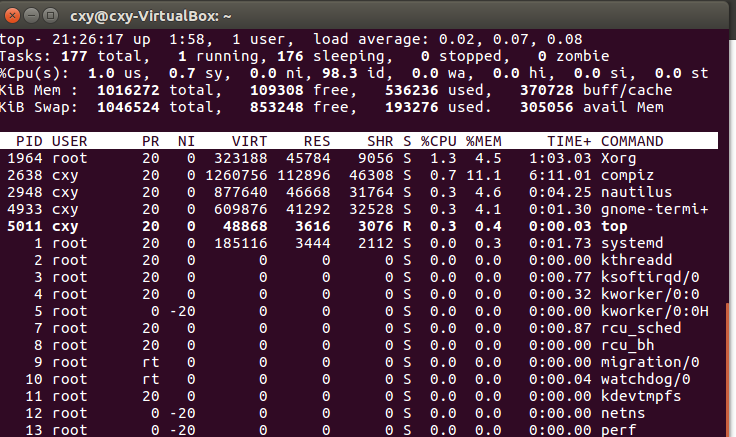Click the SHR column header
Screen dimensions: 736x437
coord(380,141)
